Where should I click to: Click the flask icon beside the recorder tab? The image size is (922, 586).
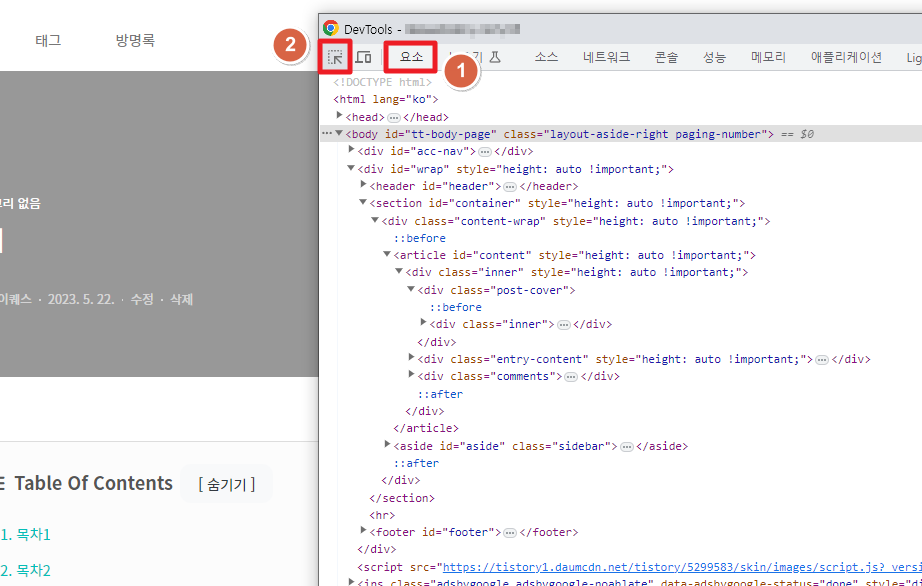tap(496, 57)
